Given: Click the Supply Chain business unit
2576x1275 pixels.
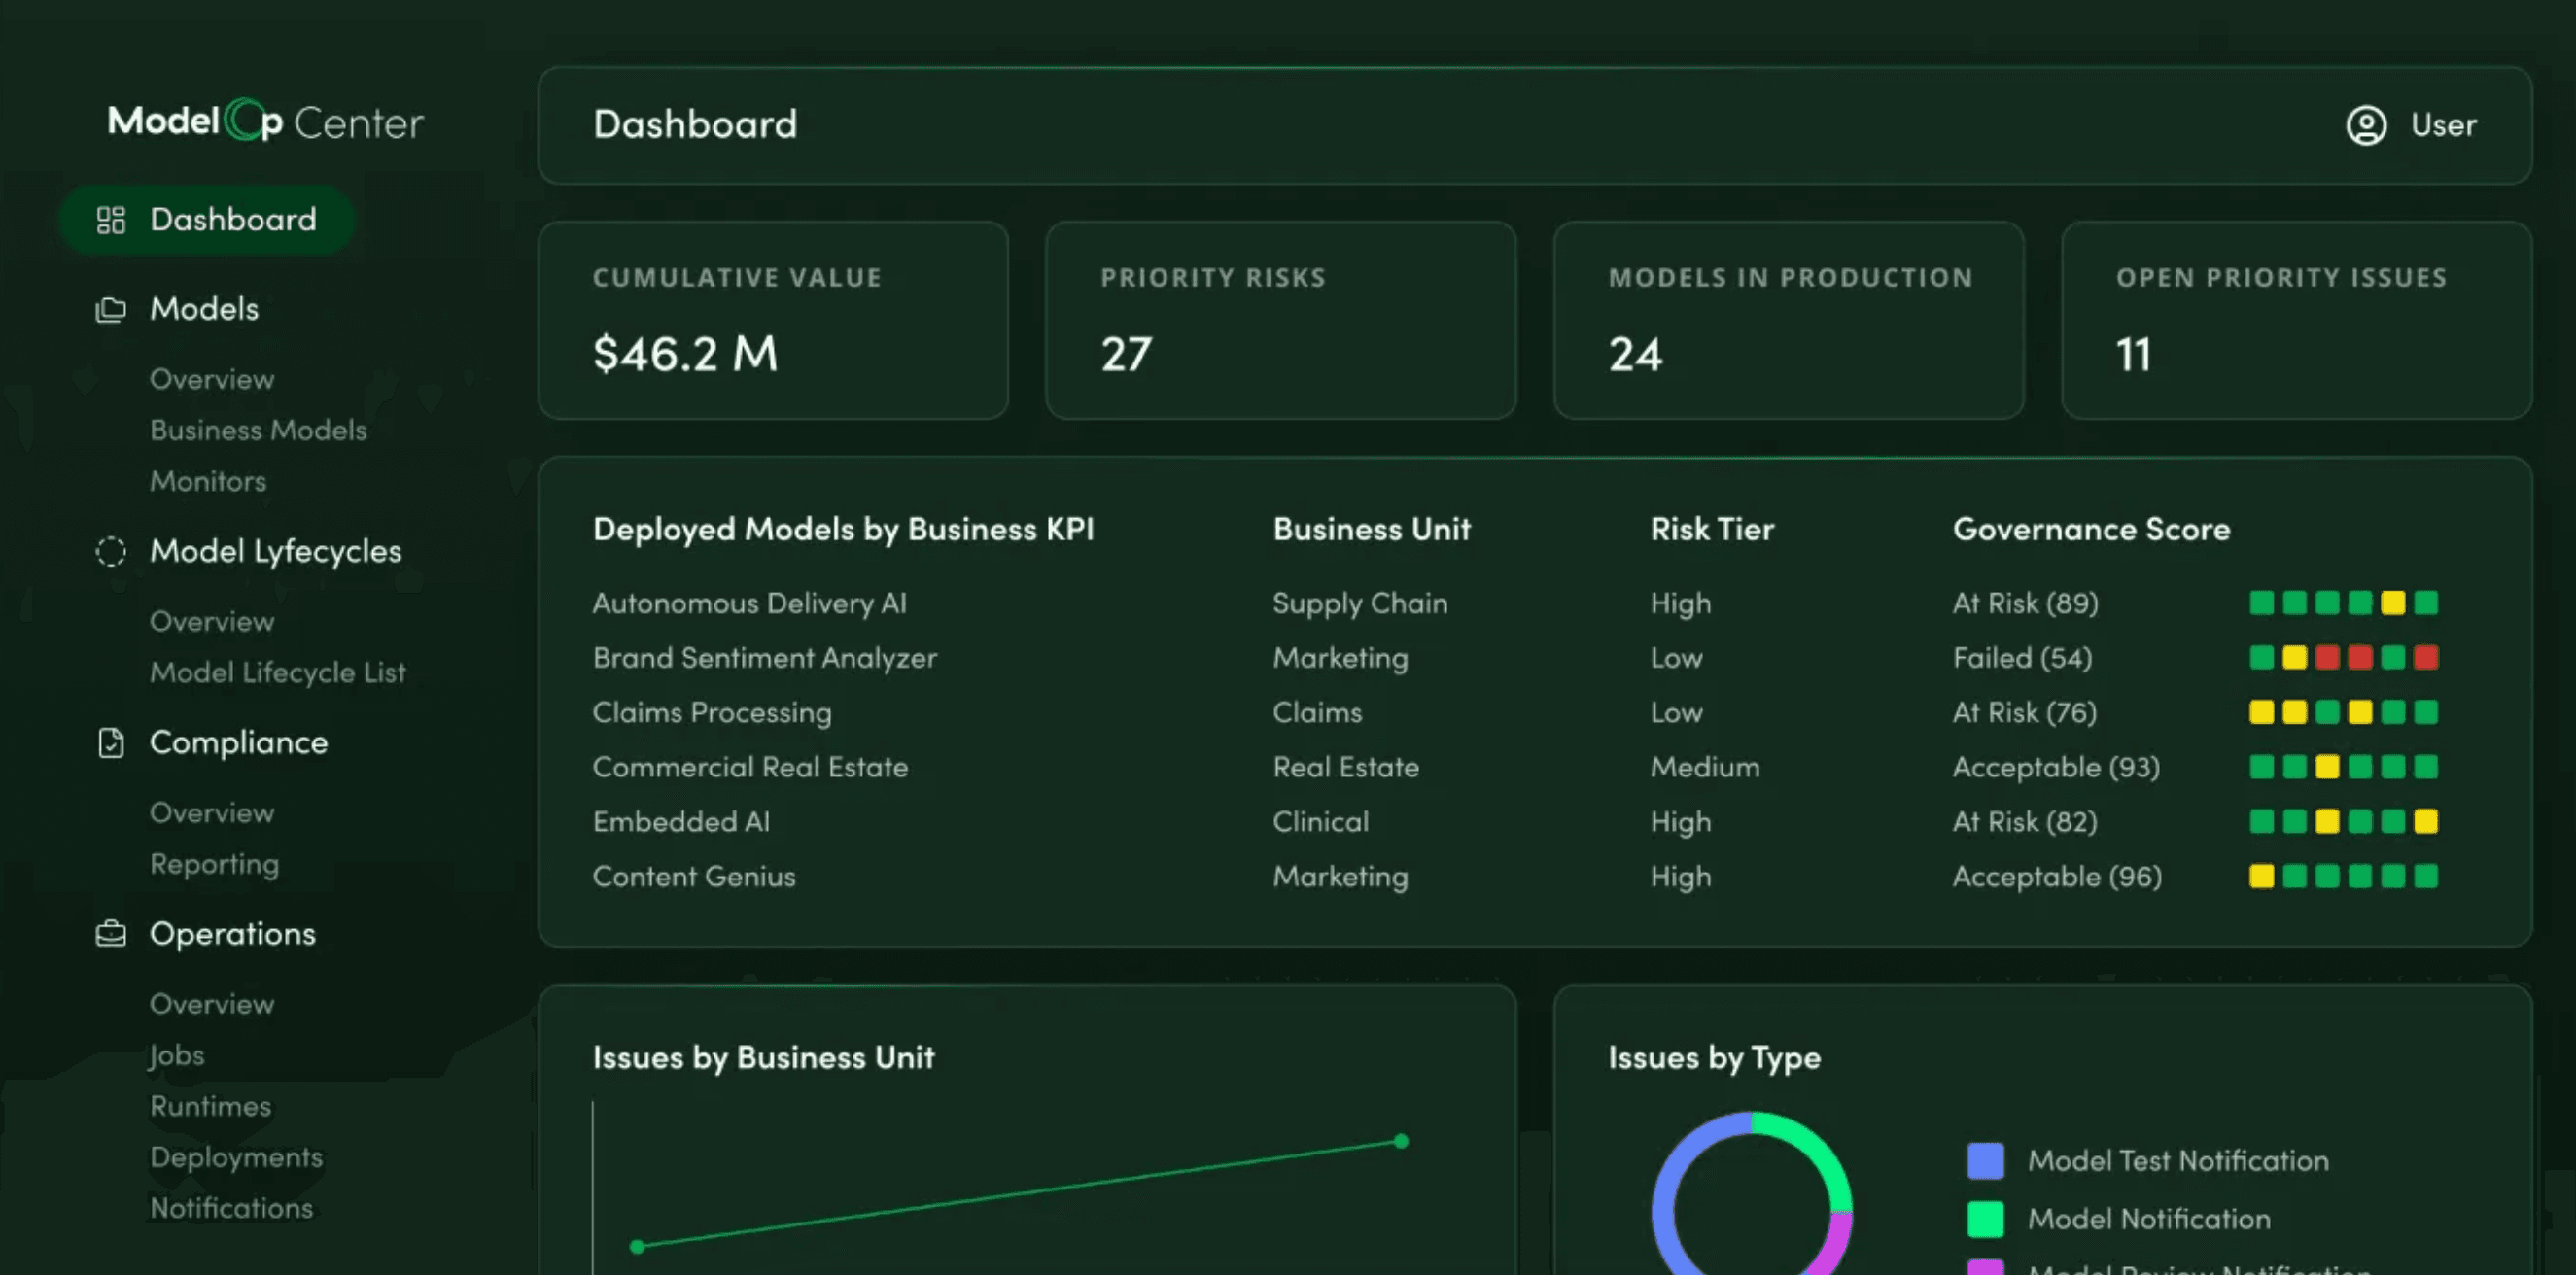Looking at the screenshot, I should pos(1360,604).
